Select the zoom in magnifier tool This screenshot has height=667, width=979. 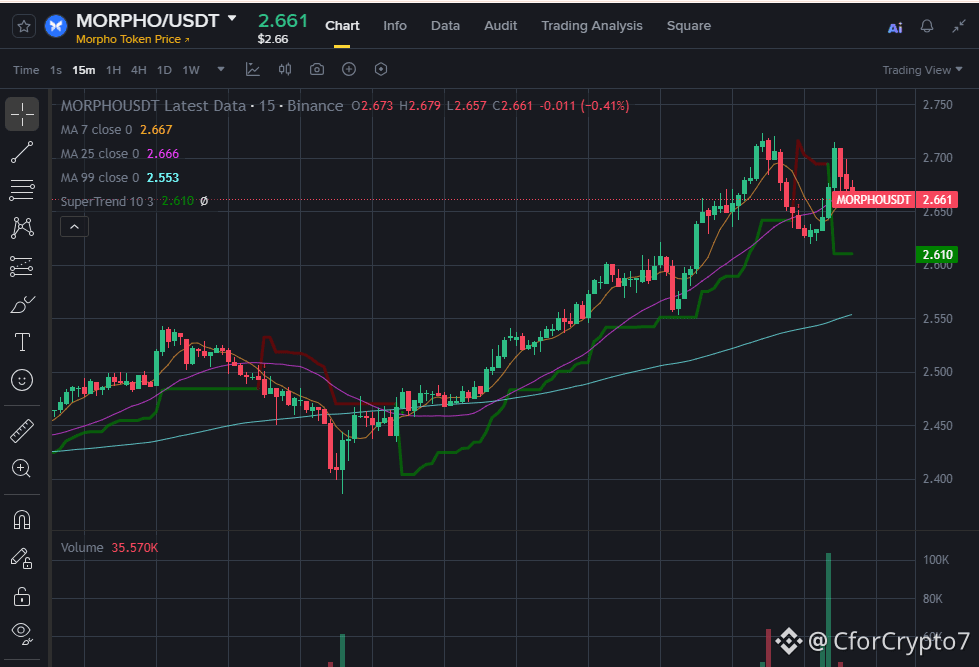coord(21,468)
